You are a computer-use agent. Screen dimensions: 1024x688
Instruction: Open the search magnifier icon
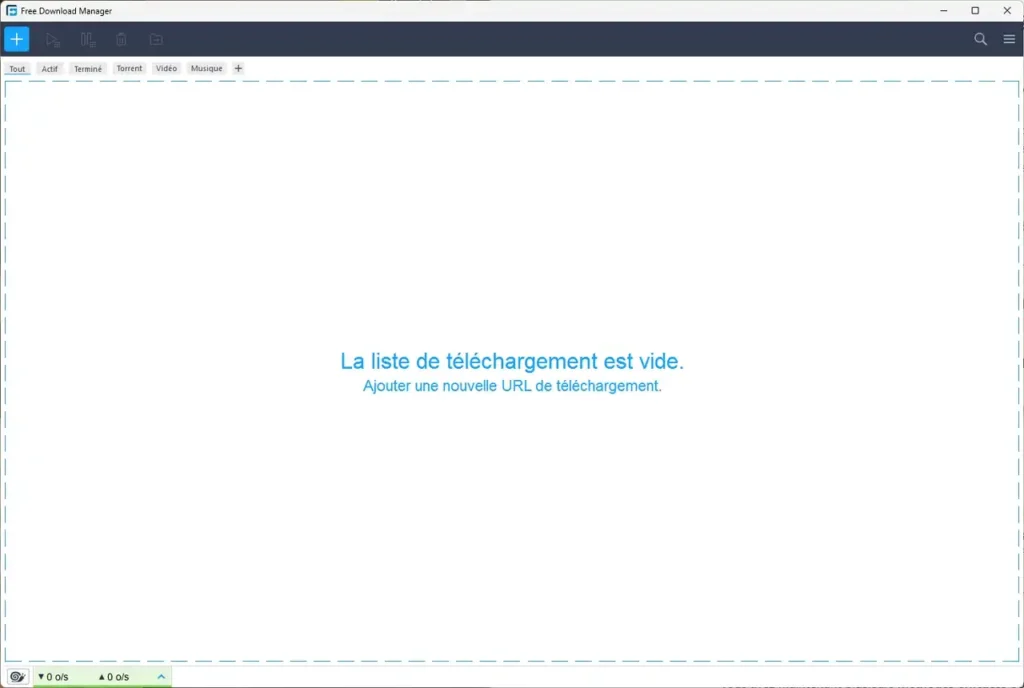click(980, 39)
